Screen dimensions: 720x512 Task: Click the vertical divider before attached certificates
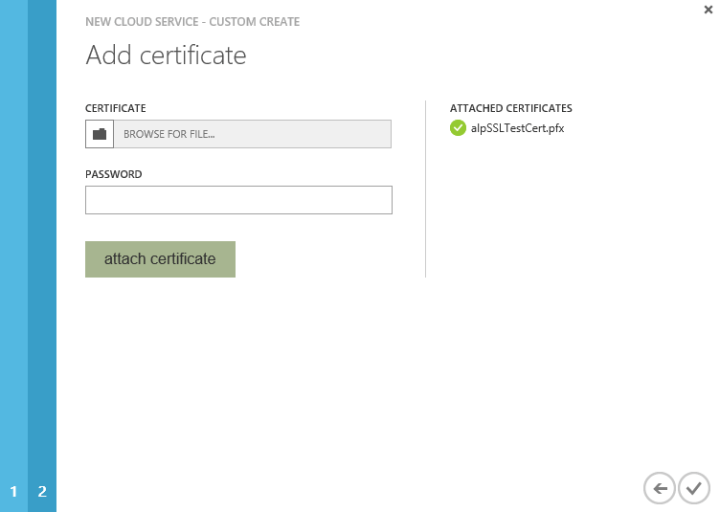pos(425,190)
